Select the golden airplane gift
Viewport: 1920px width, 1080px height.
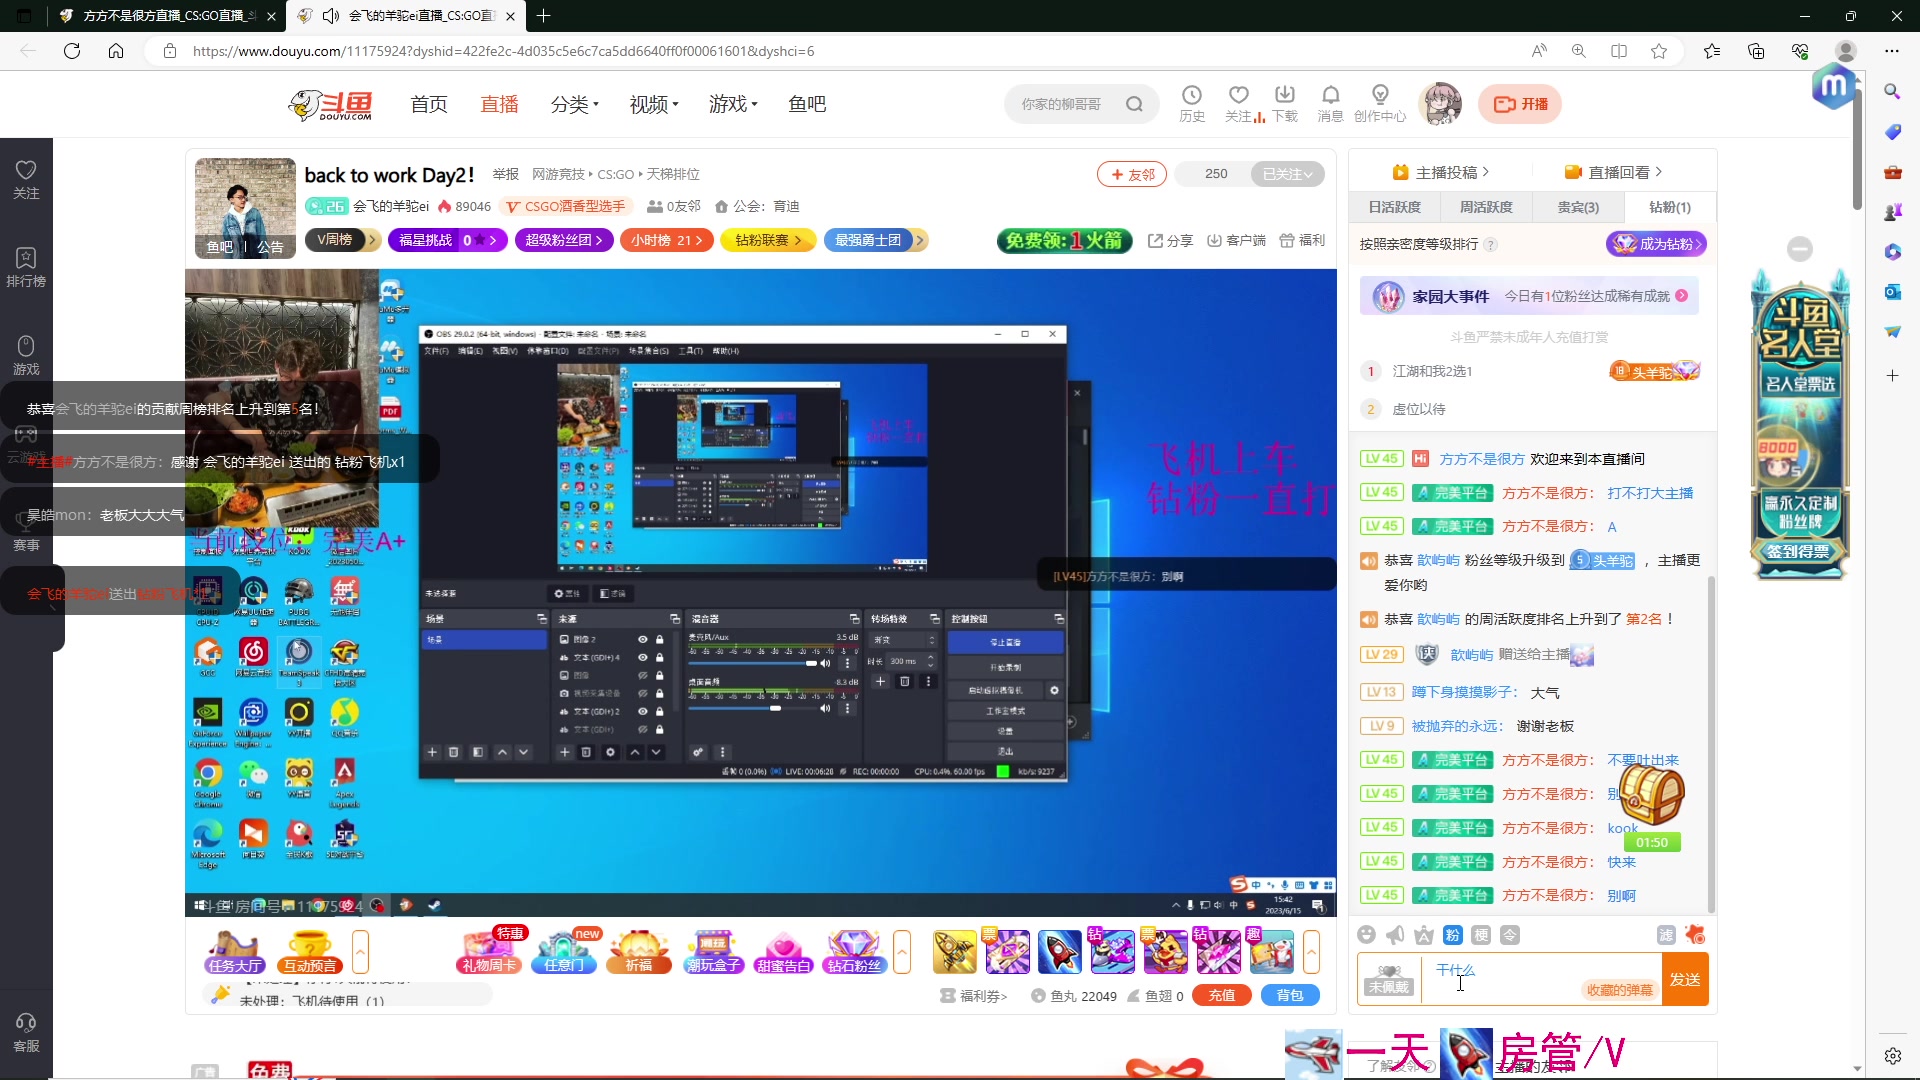coord(955,952)
